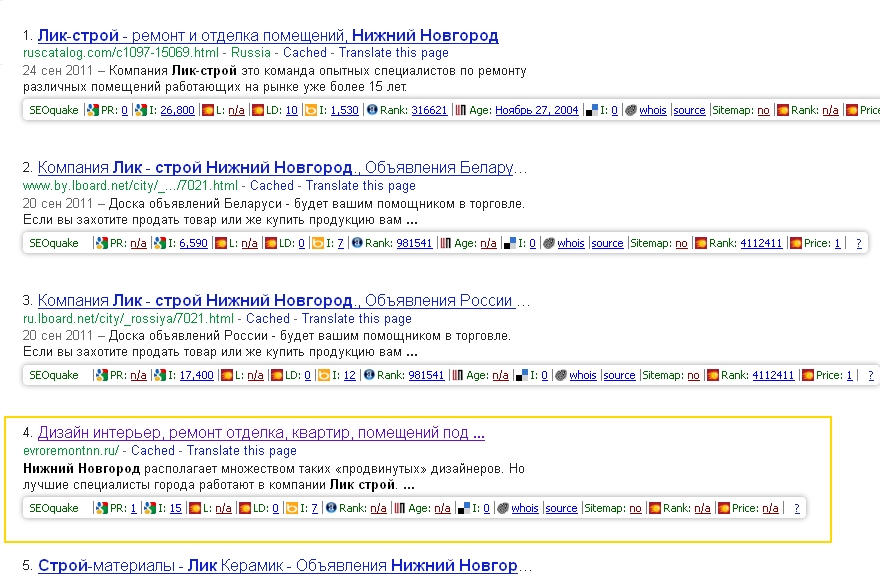Open Cached link for ru.lboard.net result
This screenshot has height=577, width=880.
pyautogui.click(x=268, y=319)
